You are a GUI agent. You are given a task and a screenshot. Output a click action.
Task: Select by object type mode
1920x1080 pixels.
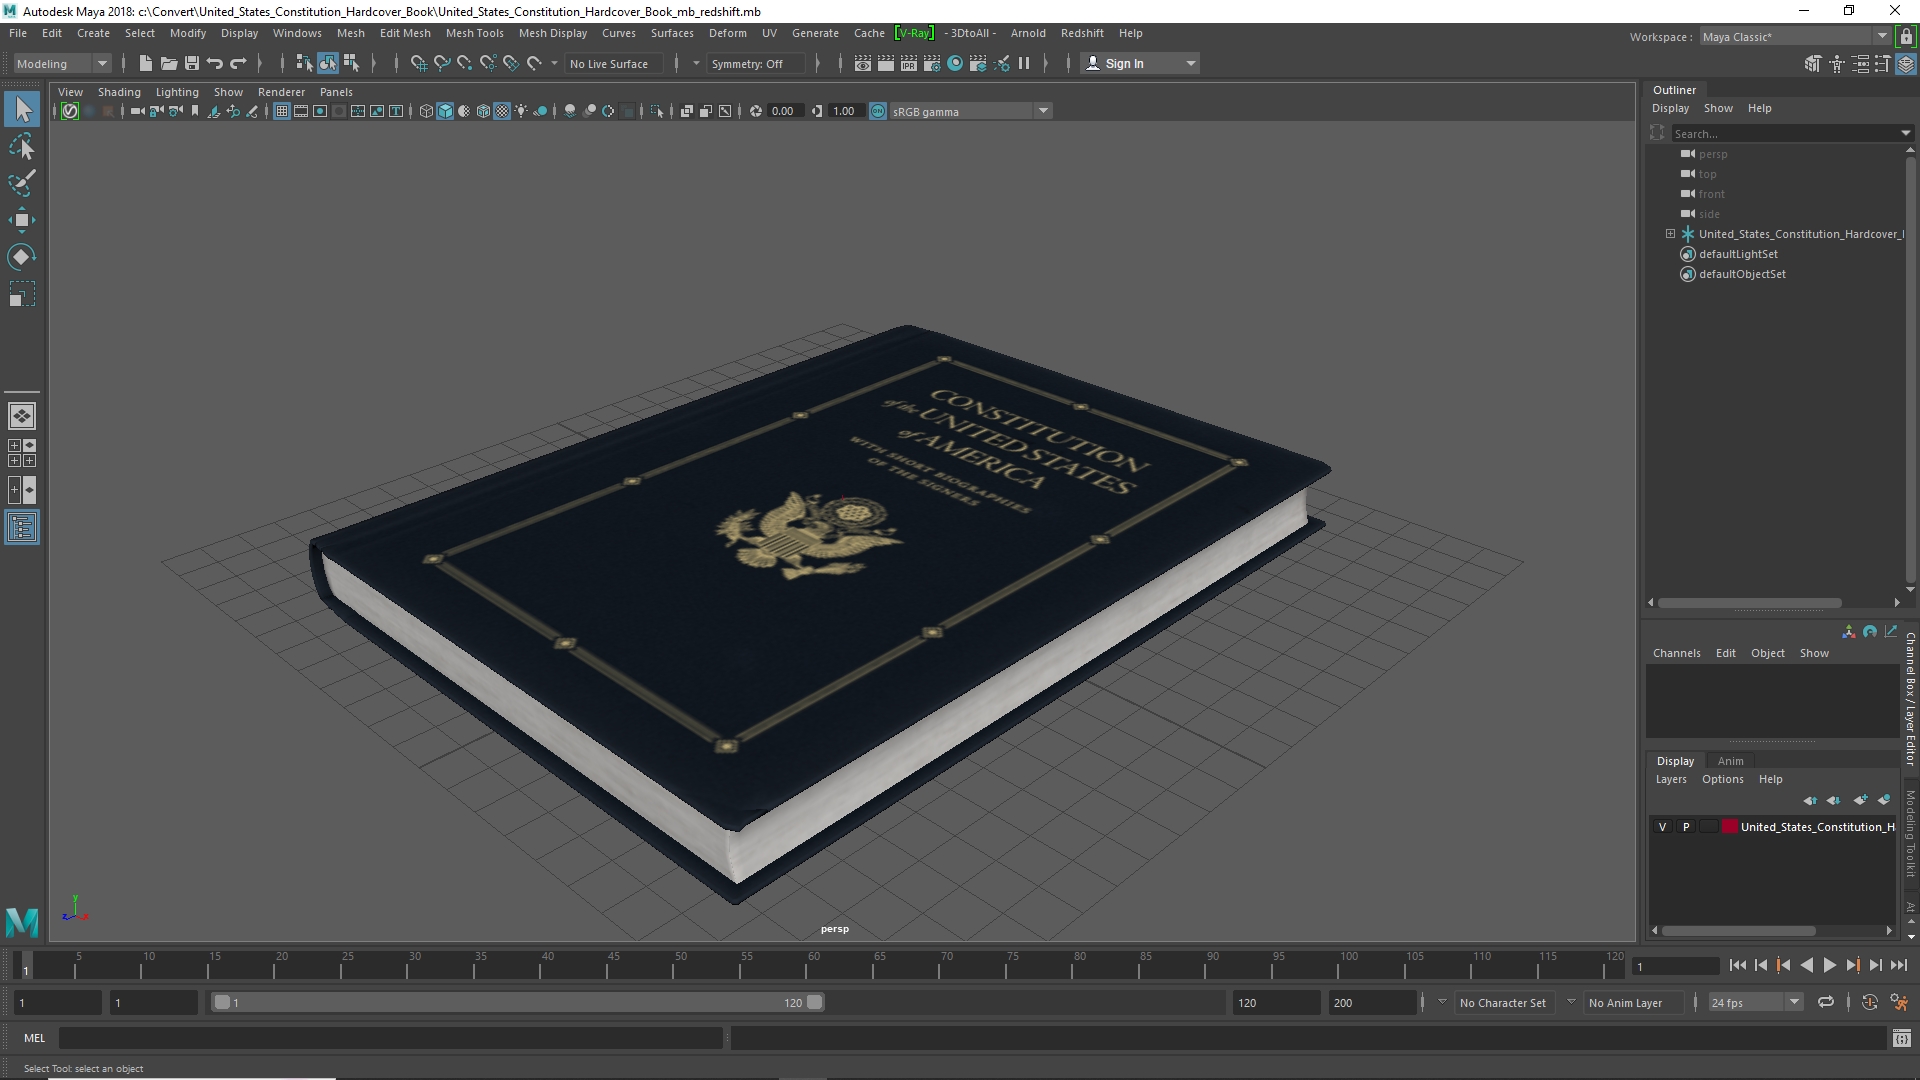(328, 63)
